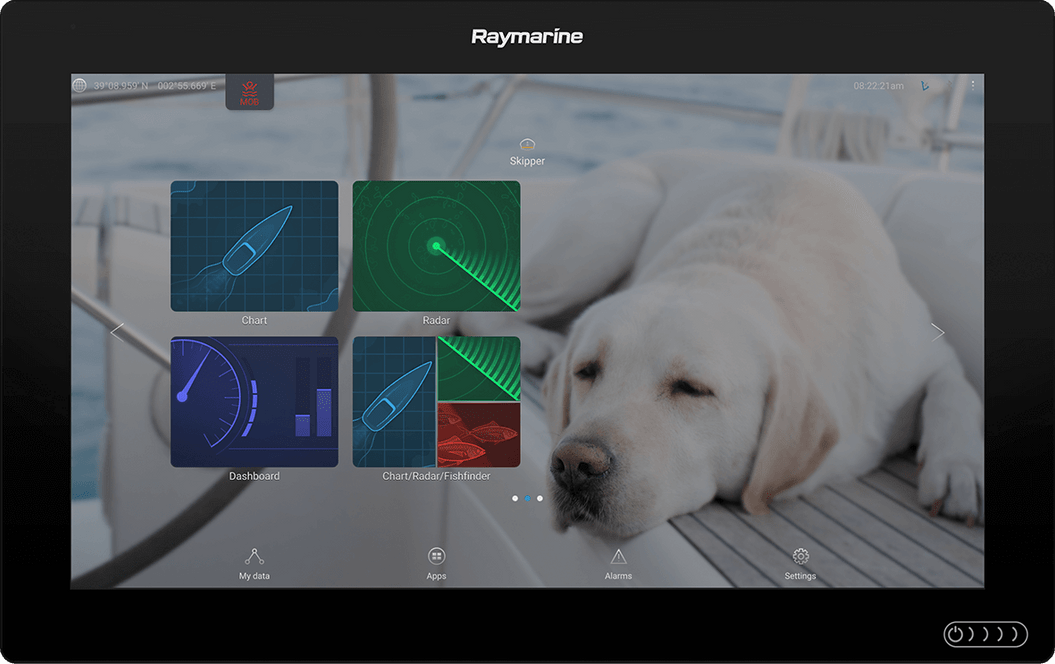
Task: Open the Settings gear at the bottom
Action: point(800,561)
